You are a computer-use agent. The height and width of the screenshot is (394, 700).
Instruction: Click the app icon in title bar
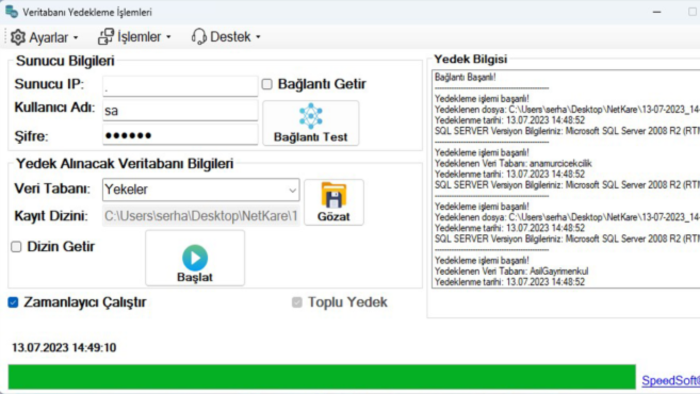click(12, 12)
